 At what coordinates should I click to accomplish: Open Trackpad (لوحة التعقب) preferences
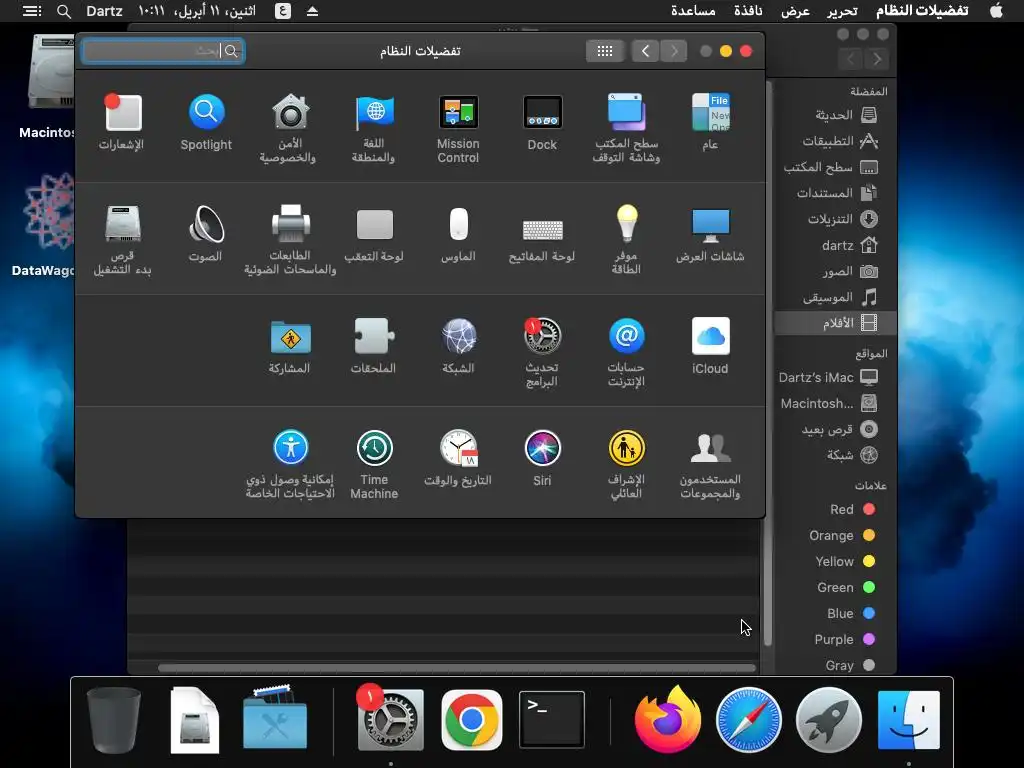pos(374,234)
